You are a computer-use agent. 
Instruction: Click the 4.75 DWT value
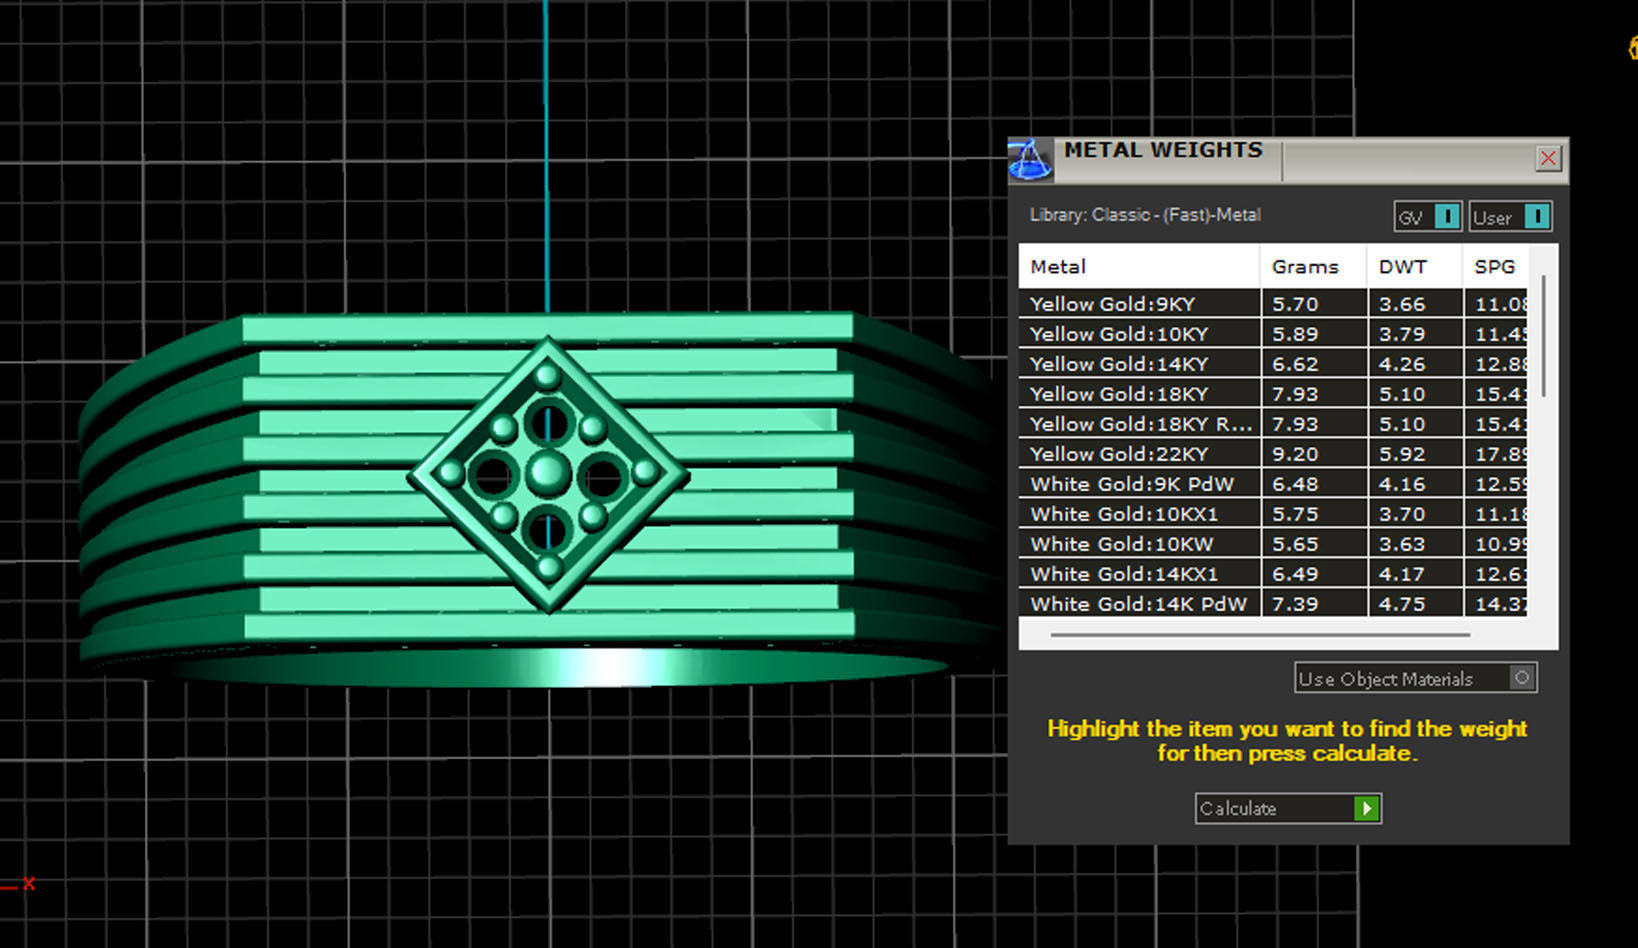(x=1402, y=604)
